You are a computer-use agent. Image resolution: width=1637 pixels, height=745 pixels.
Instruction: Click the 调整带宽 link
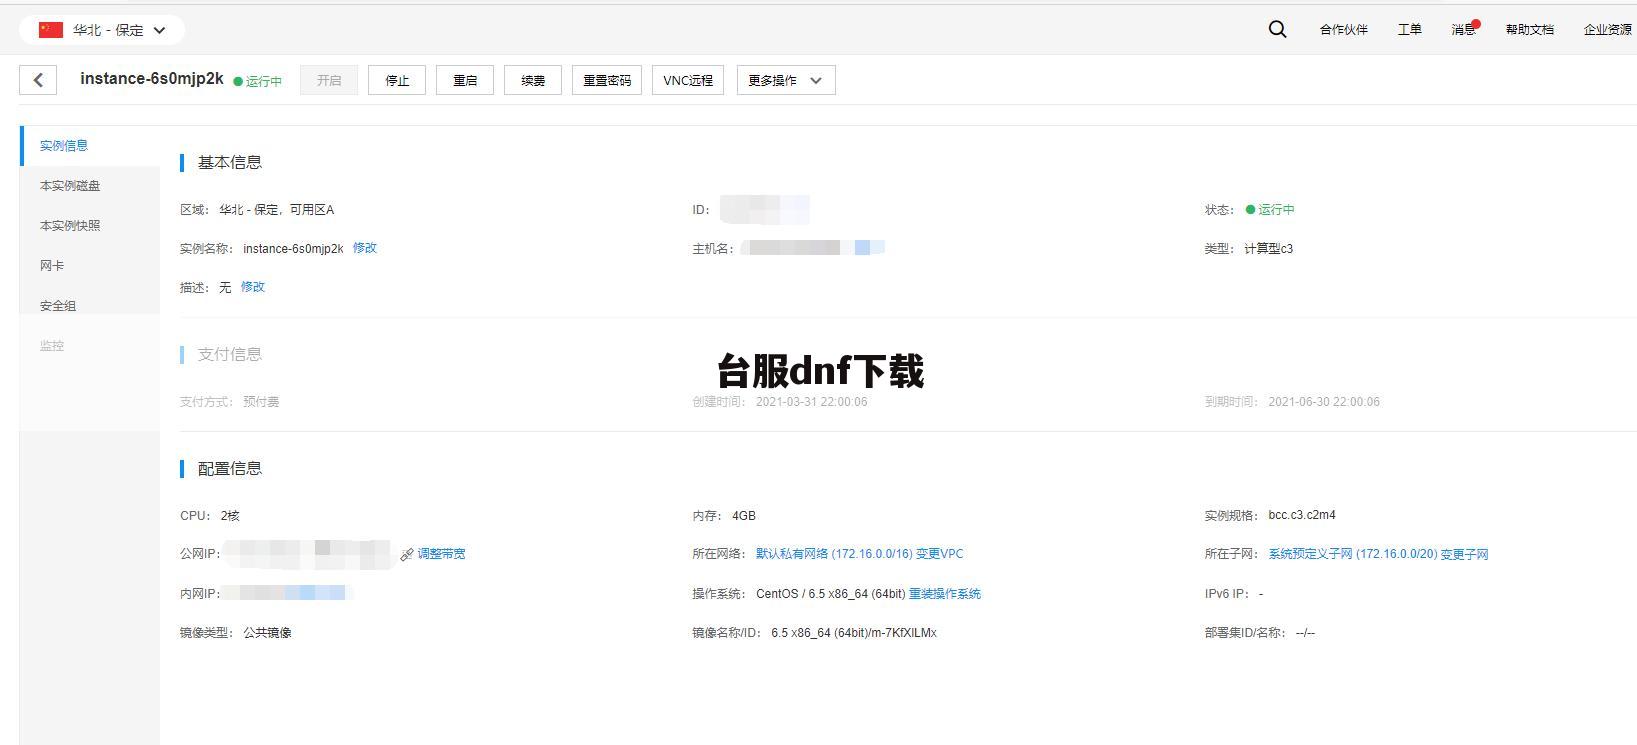coord(441,554)
